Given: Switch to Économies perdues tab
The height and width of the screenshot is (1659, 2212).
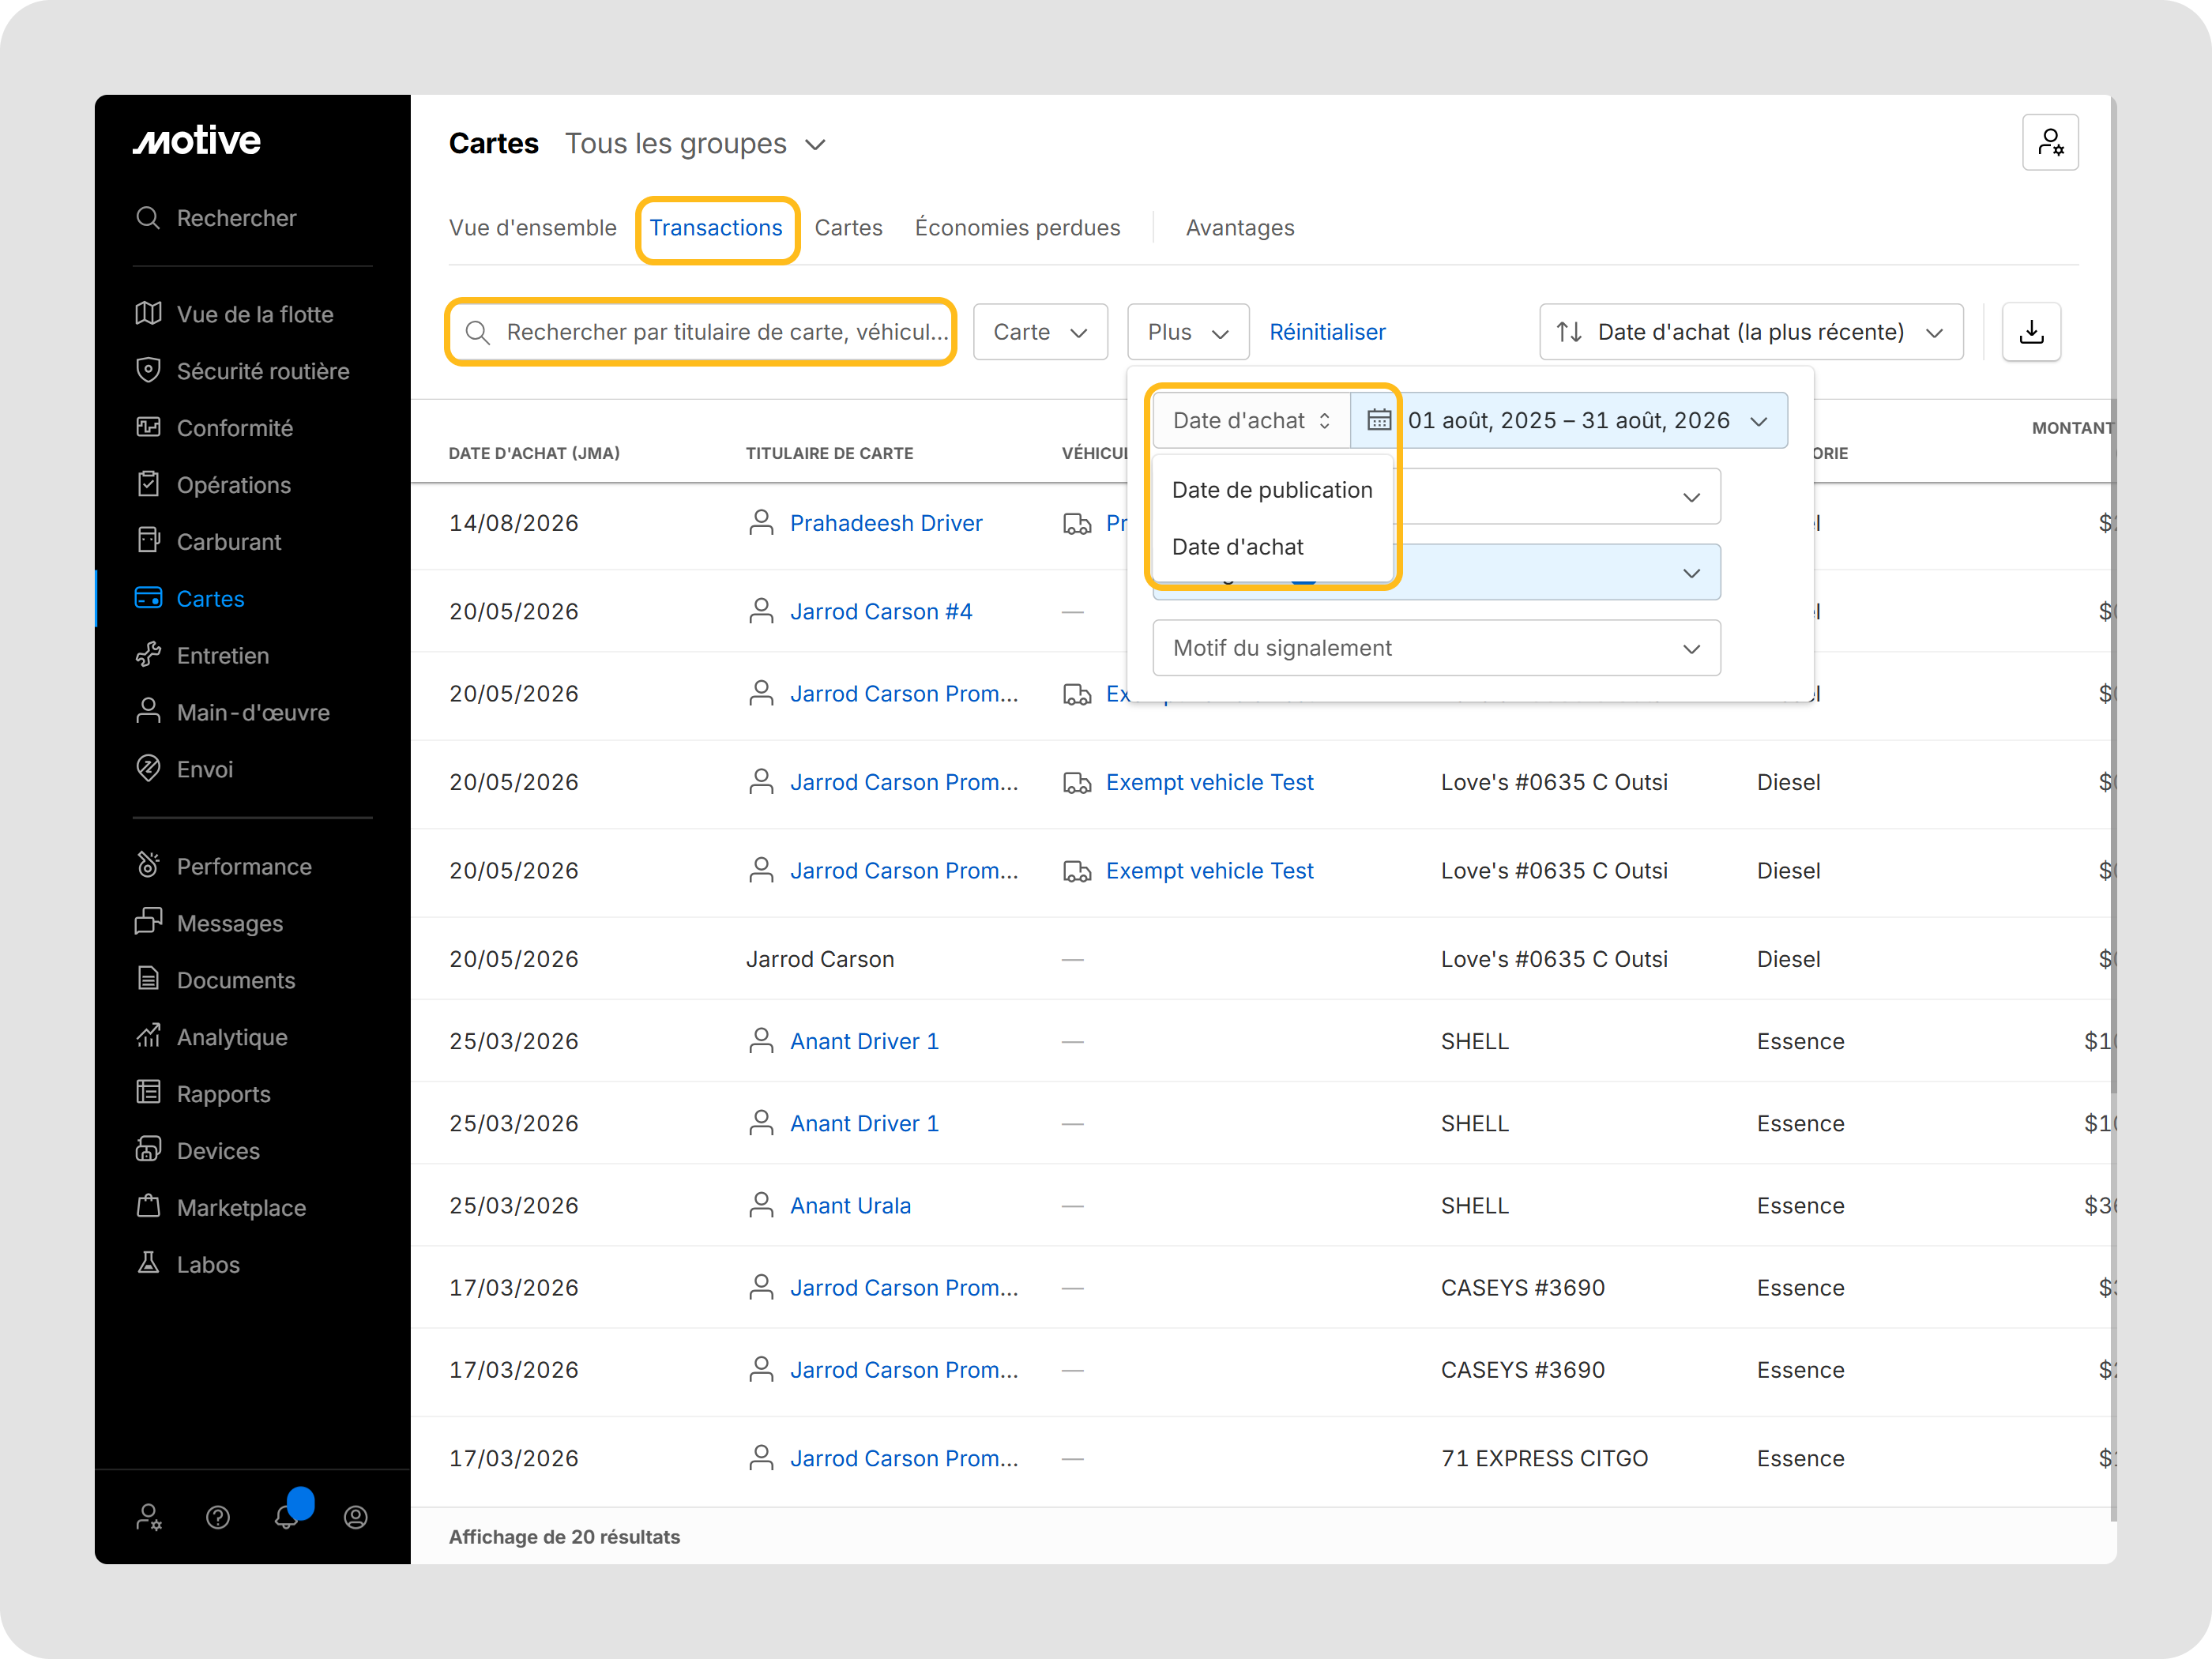Looking at the screenshot, I should pyautogui.click(x=1017, y=228).
